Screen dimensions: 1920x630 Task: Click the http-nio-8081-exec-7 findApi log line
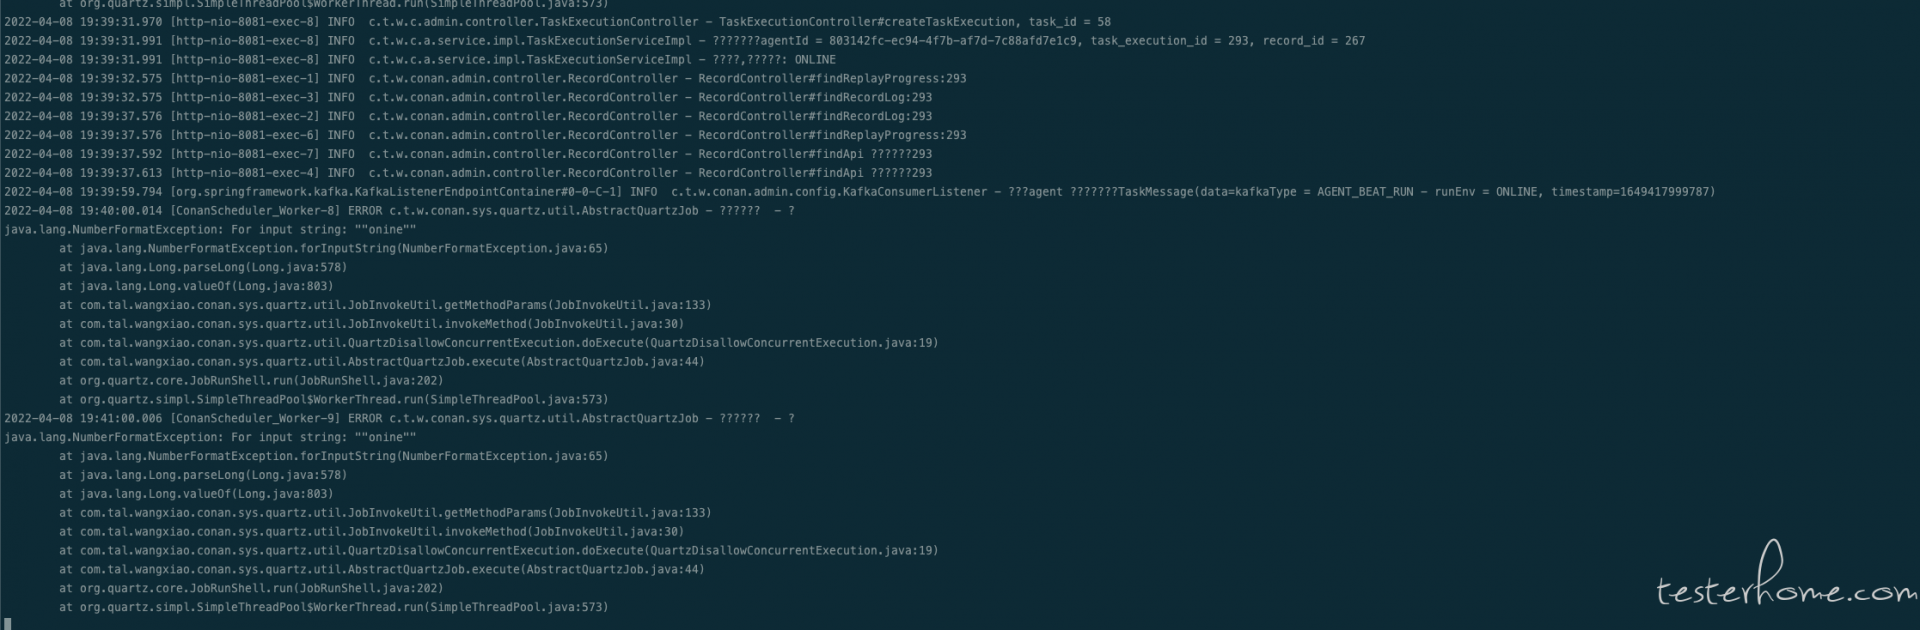468,155
